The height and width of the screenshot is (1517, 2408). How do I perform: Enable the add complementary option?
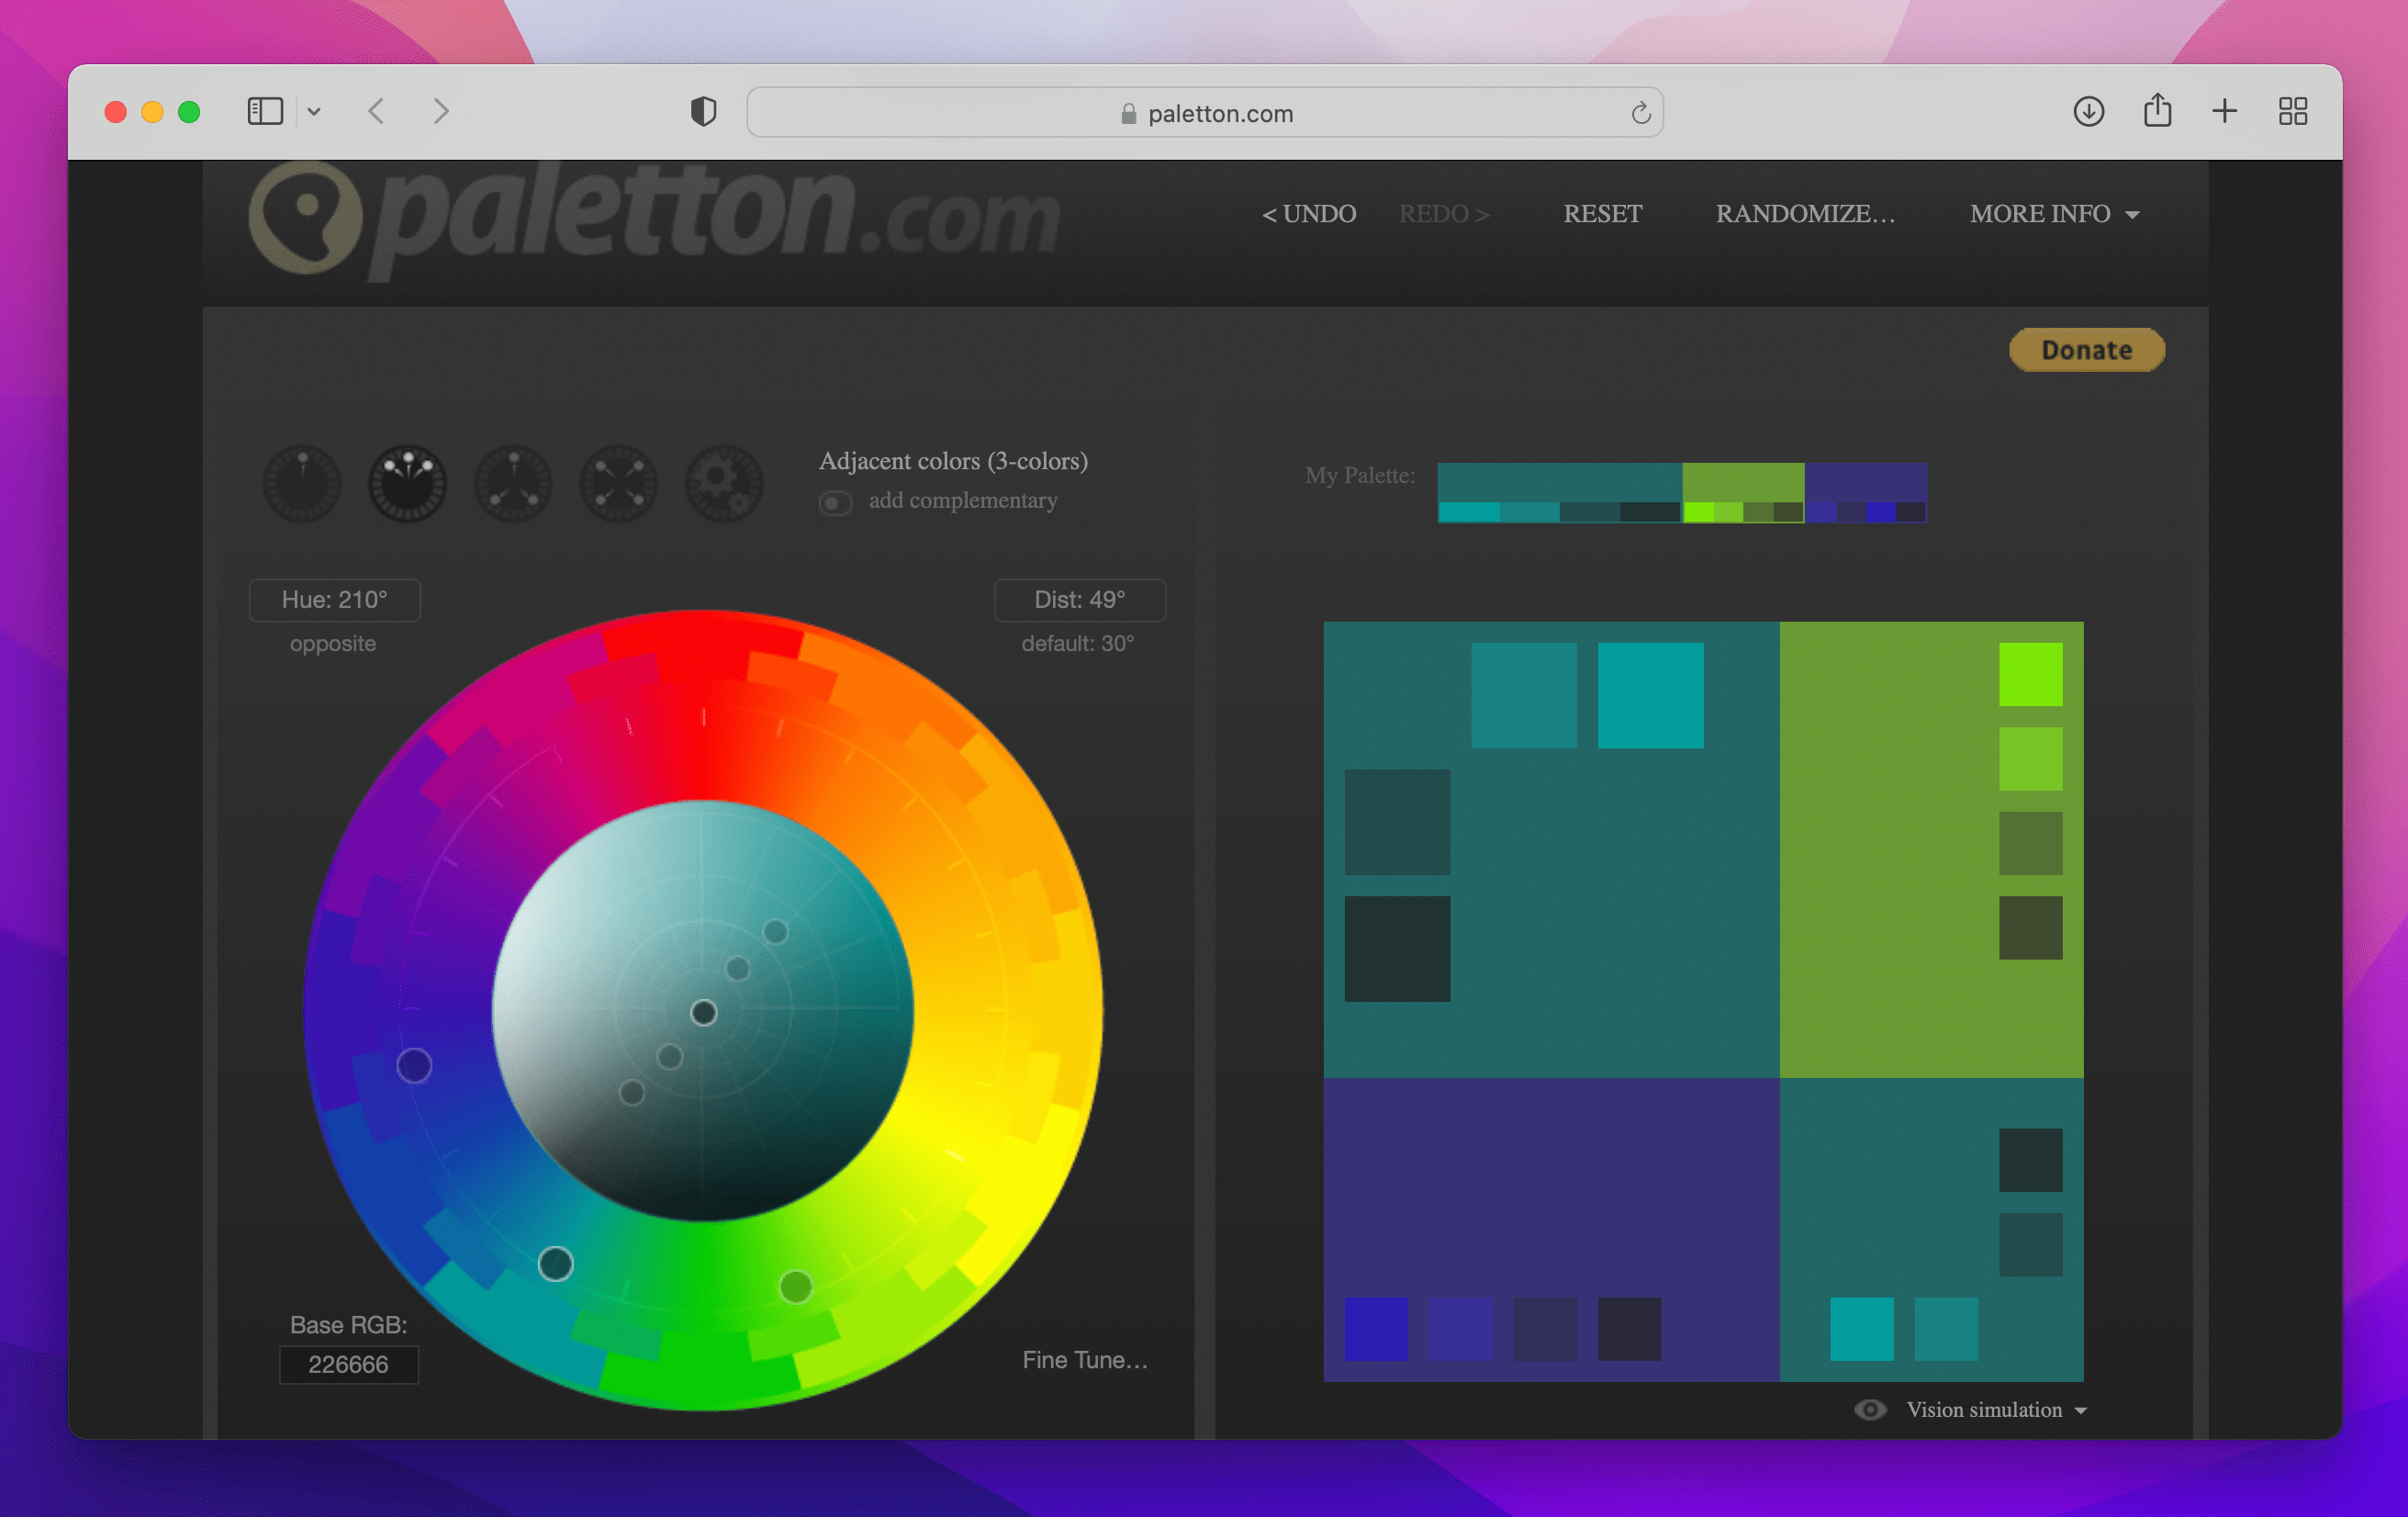click(835, 503)
